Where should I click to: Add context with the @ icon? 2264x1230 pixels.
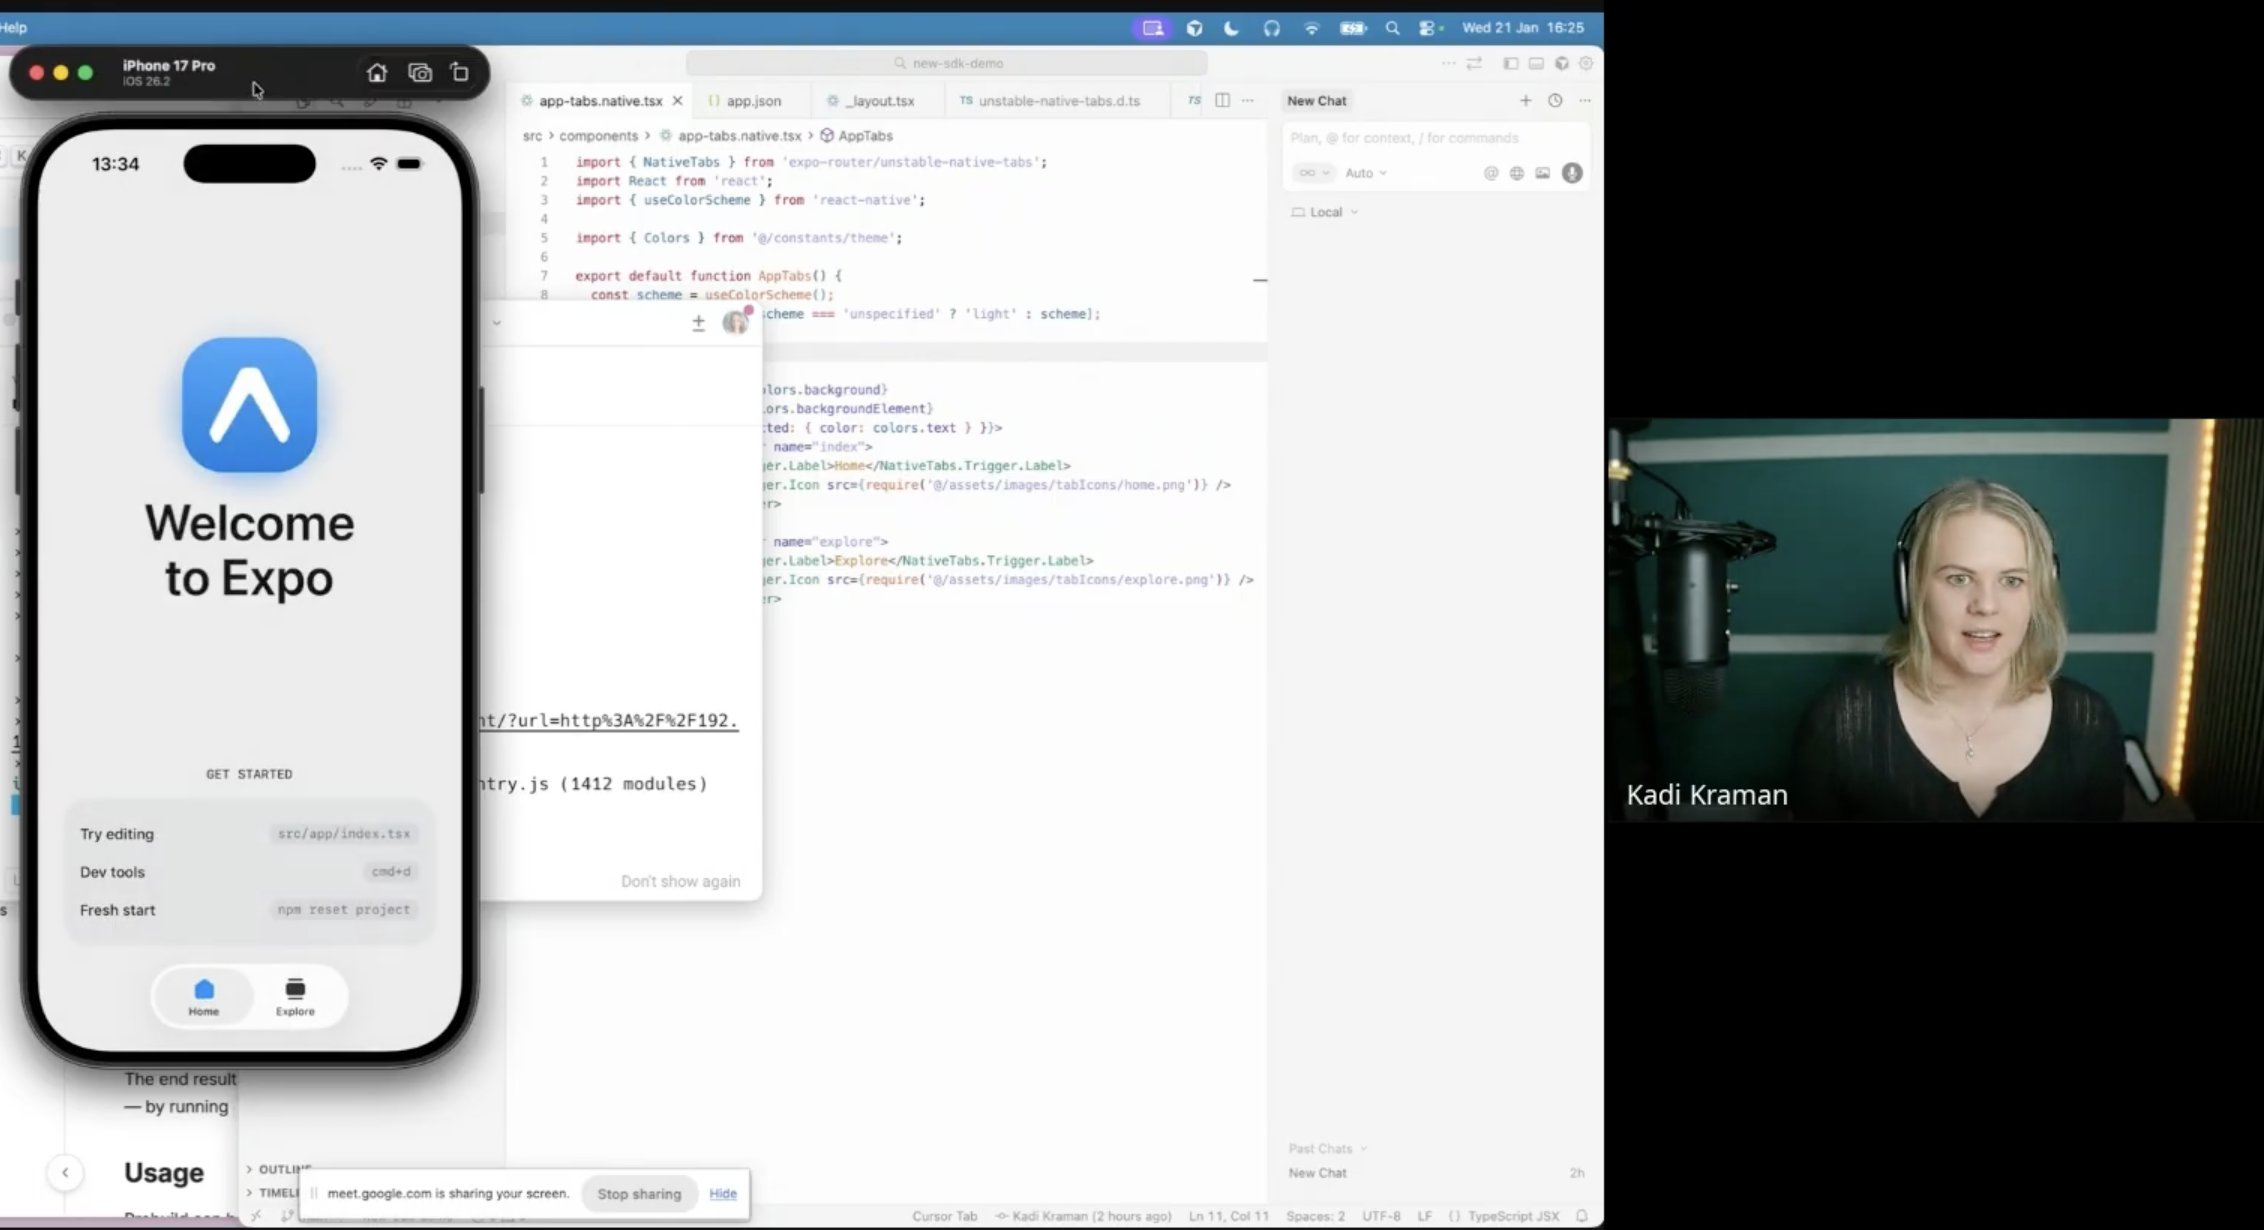point(1491,173)
